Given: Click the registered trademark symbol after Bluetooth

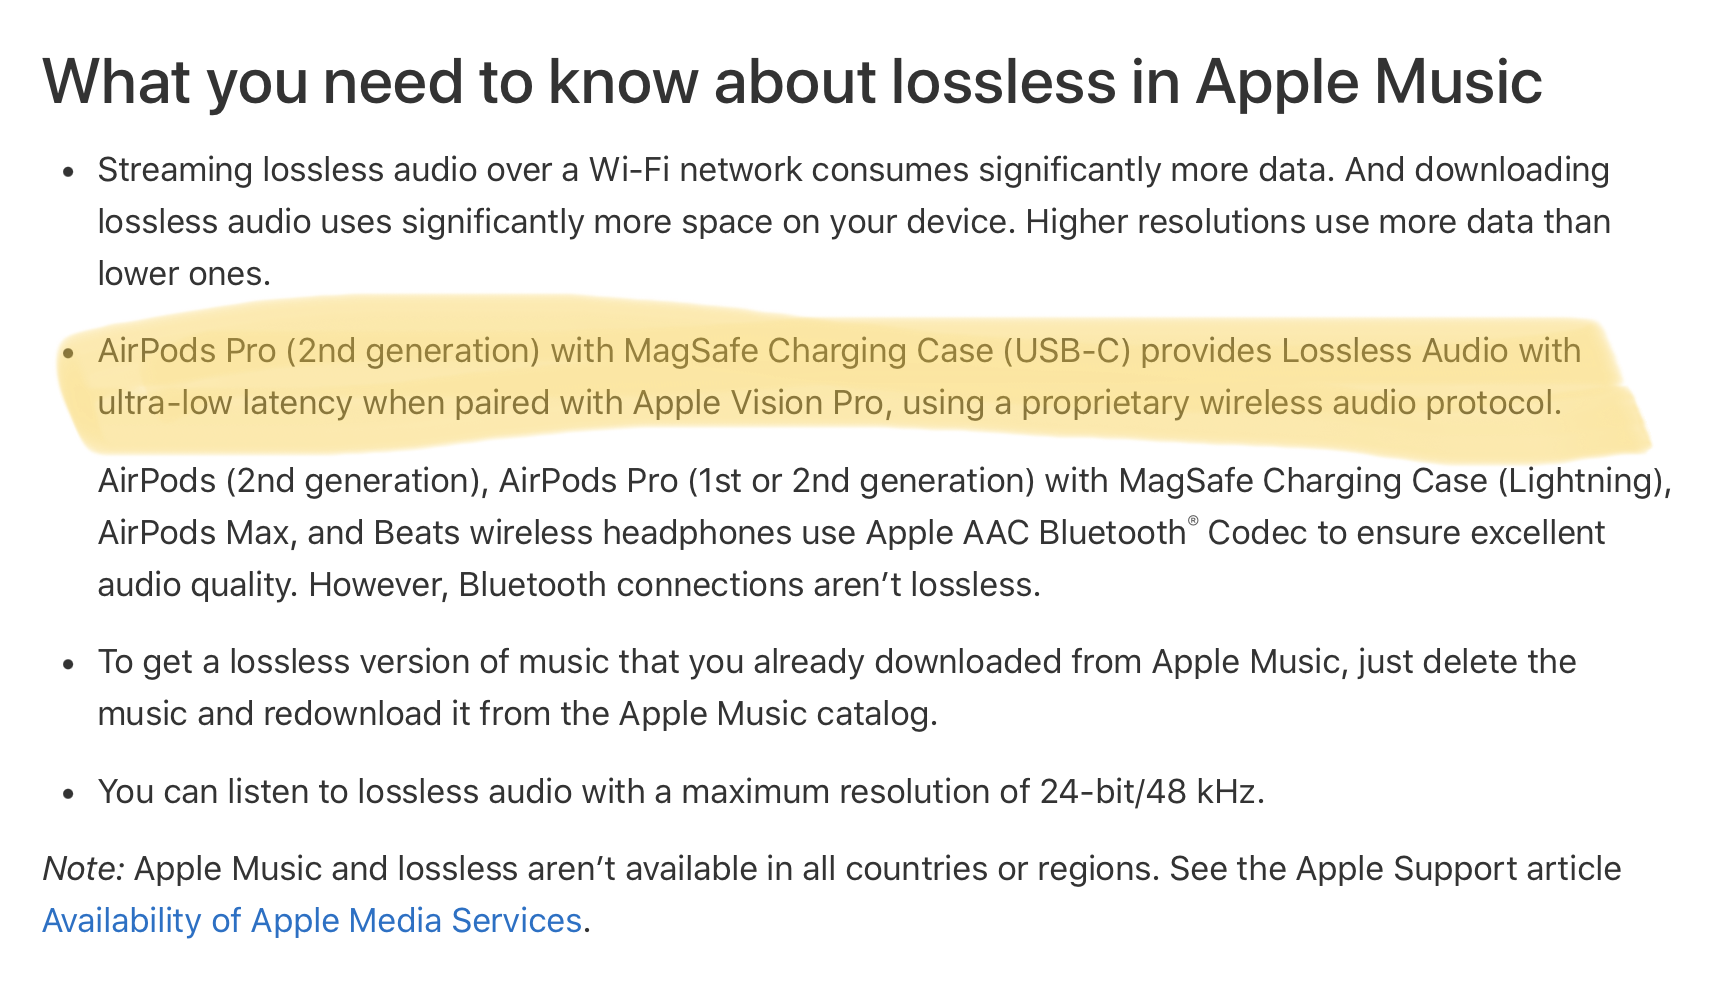Looking at the screenshot, I should tap(1192, 521).
